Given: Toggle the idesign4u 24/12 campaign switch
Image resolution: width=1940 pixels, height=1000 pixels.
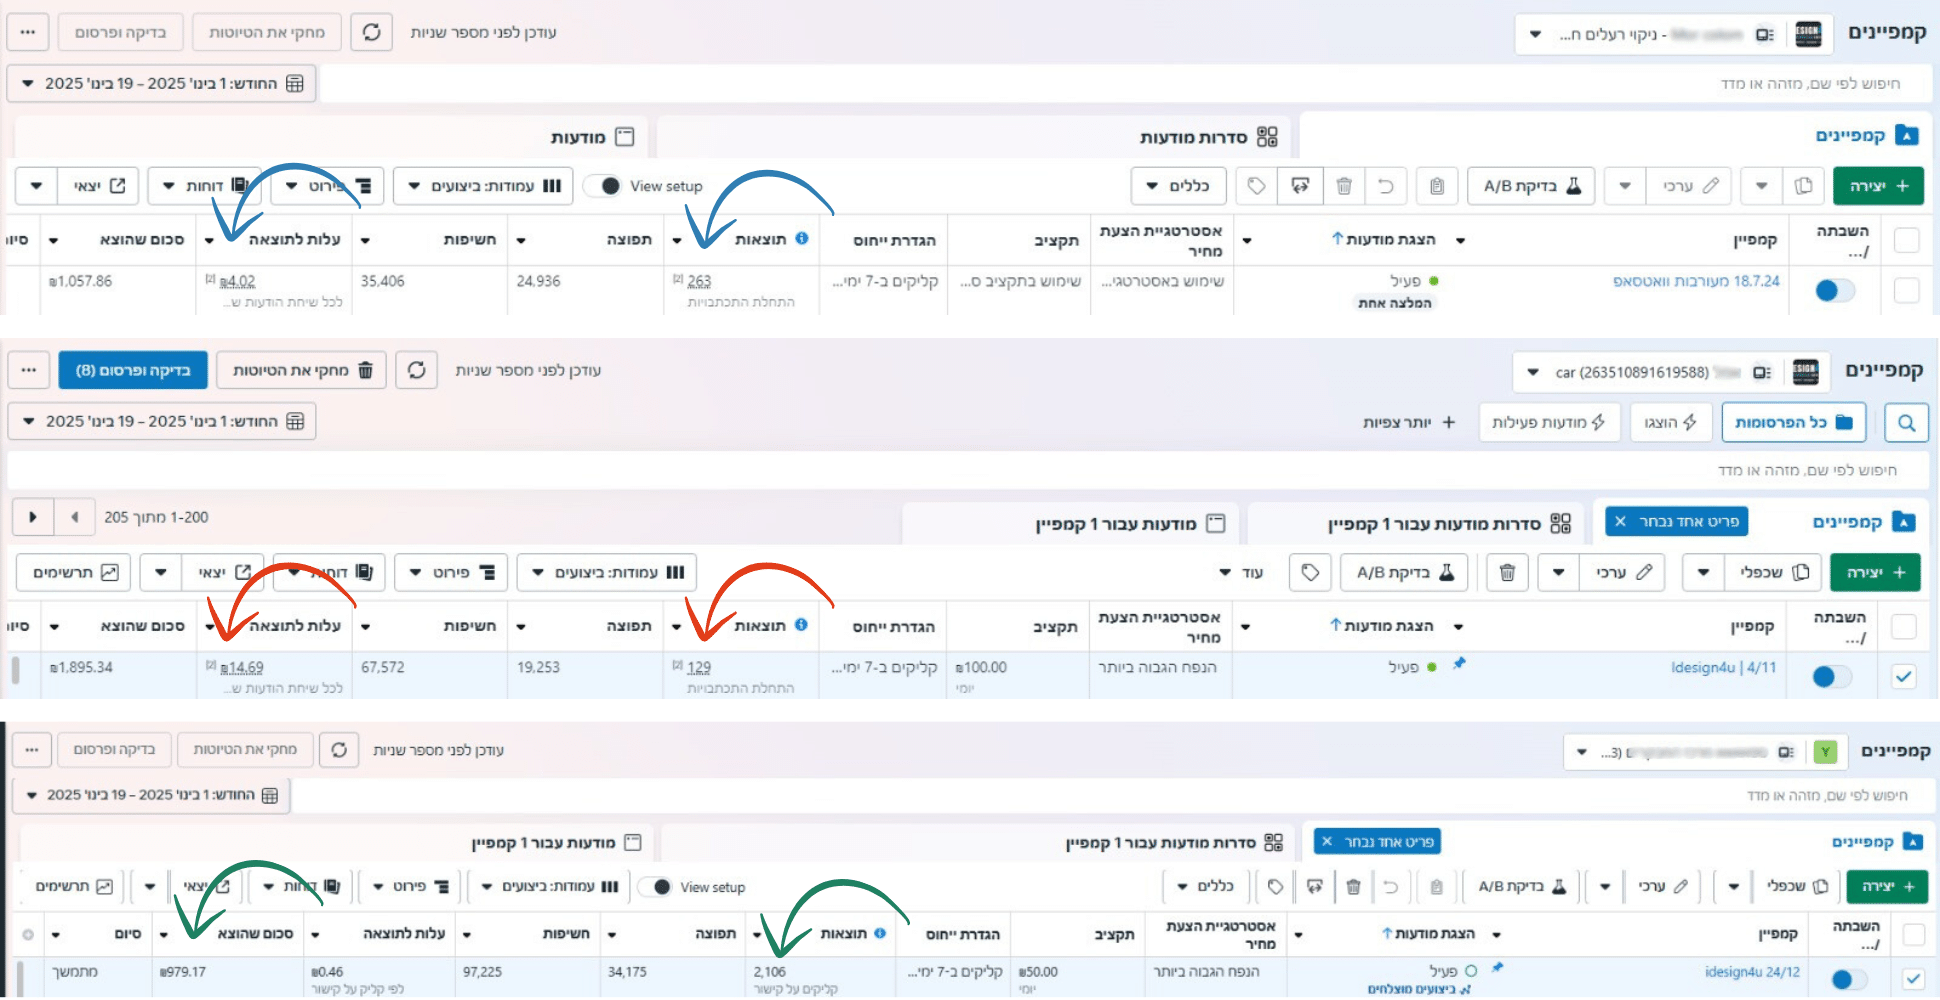Looking at the screenshot, I should coord(1849,979).
